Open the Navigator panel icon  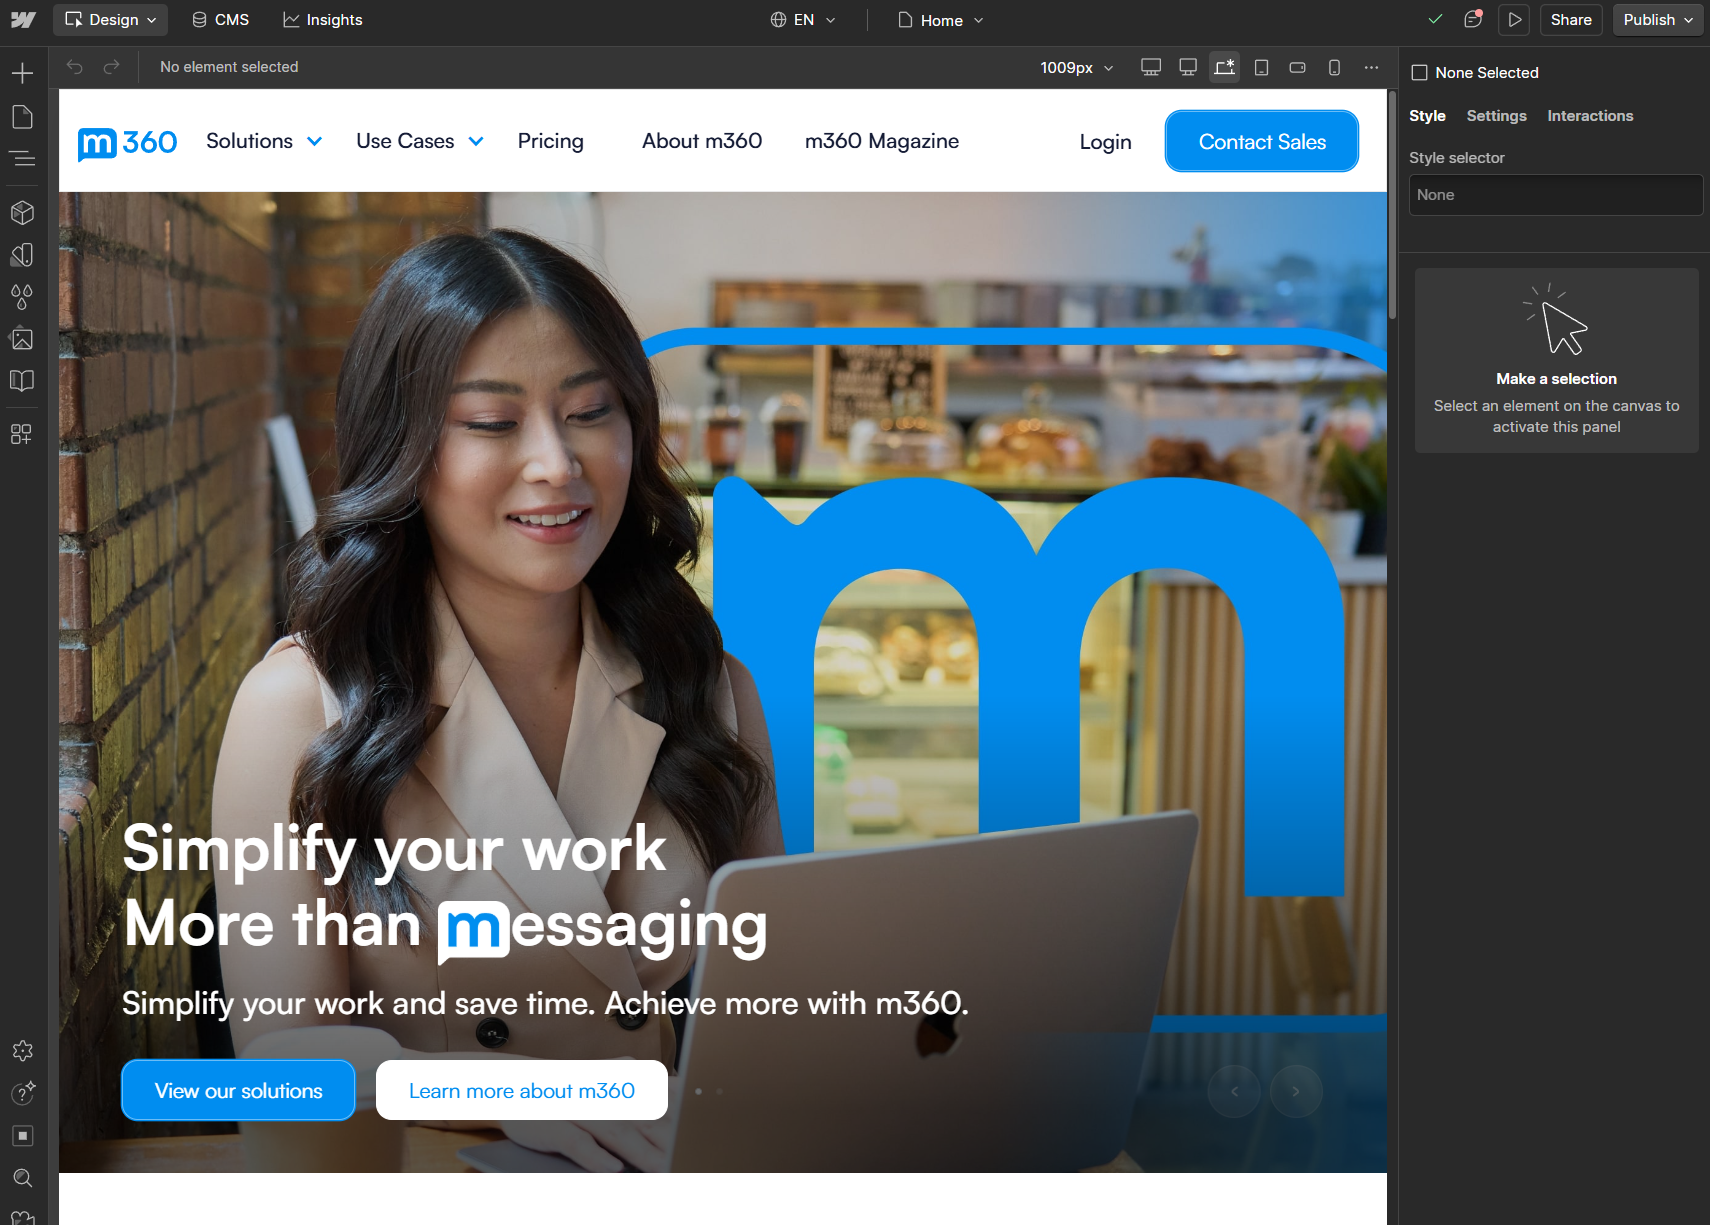pyautogui.click(x=22, y=159)
